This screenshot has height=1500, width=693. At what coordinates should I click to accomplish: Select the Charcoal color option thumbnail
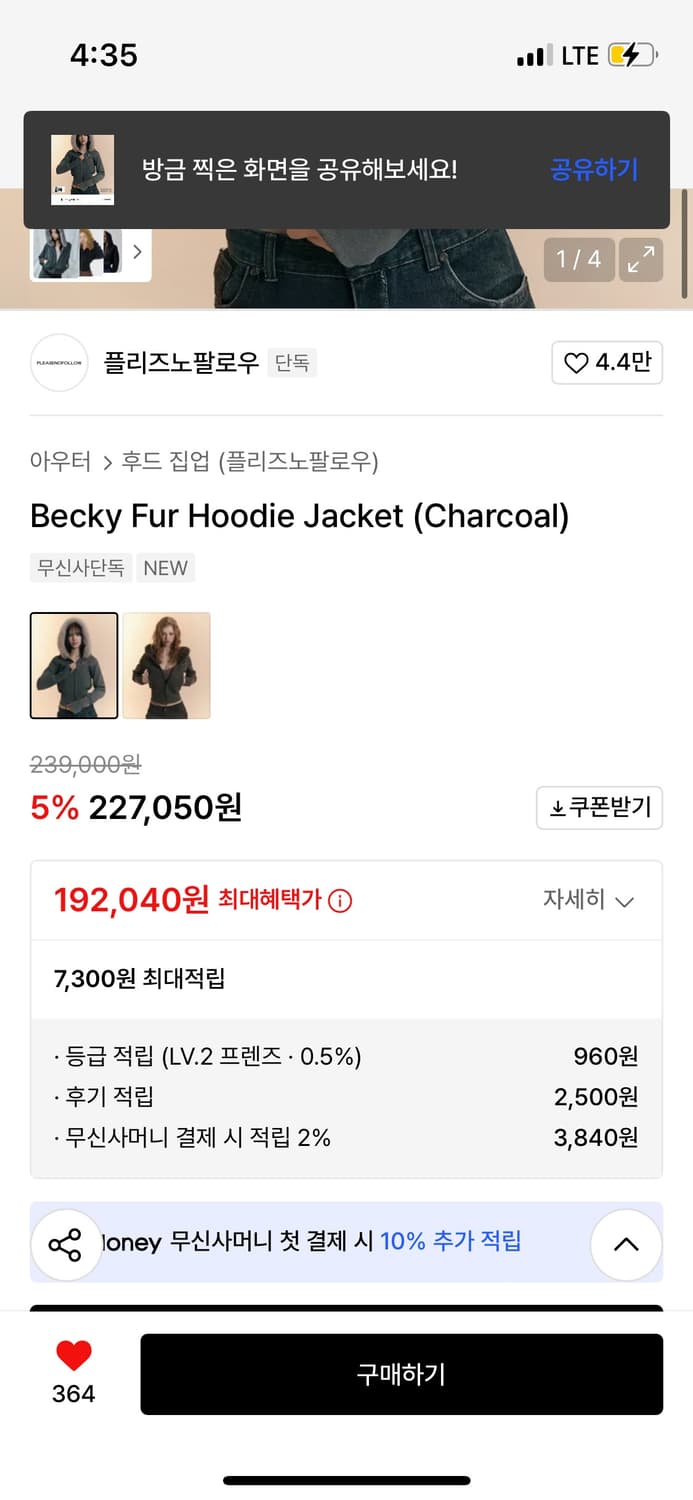click(74, 665)
